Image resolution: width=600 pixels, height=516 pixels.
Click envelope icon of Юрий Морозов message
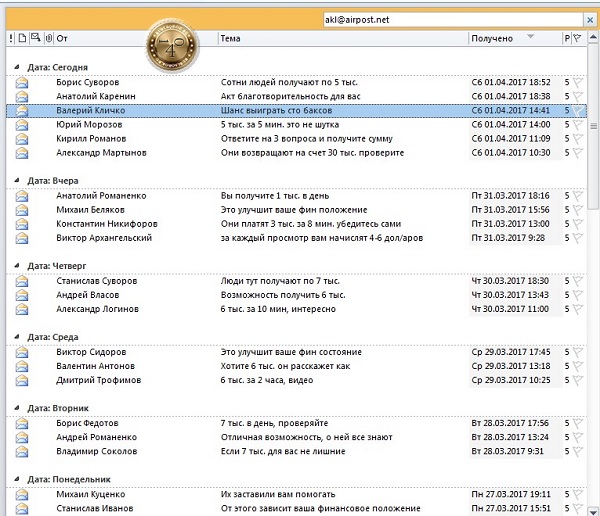pos(22,125)
